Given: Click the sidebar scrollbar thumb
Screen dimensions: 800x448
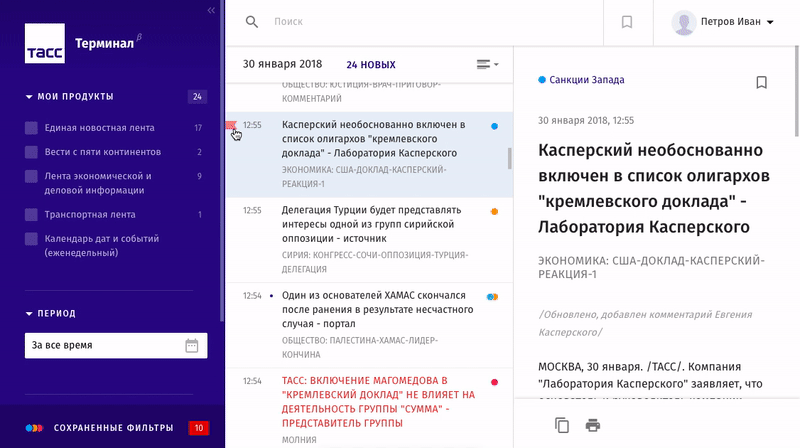Looking at the screenshot, I should (x=222, y=161).
